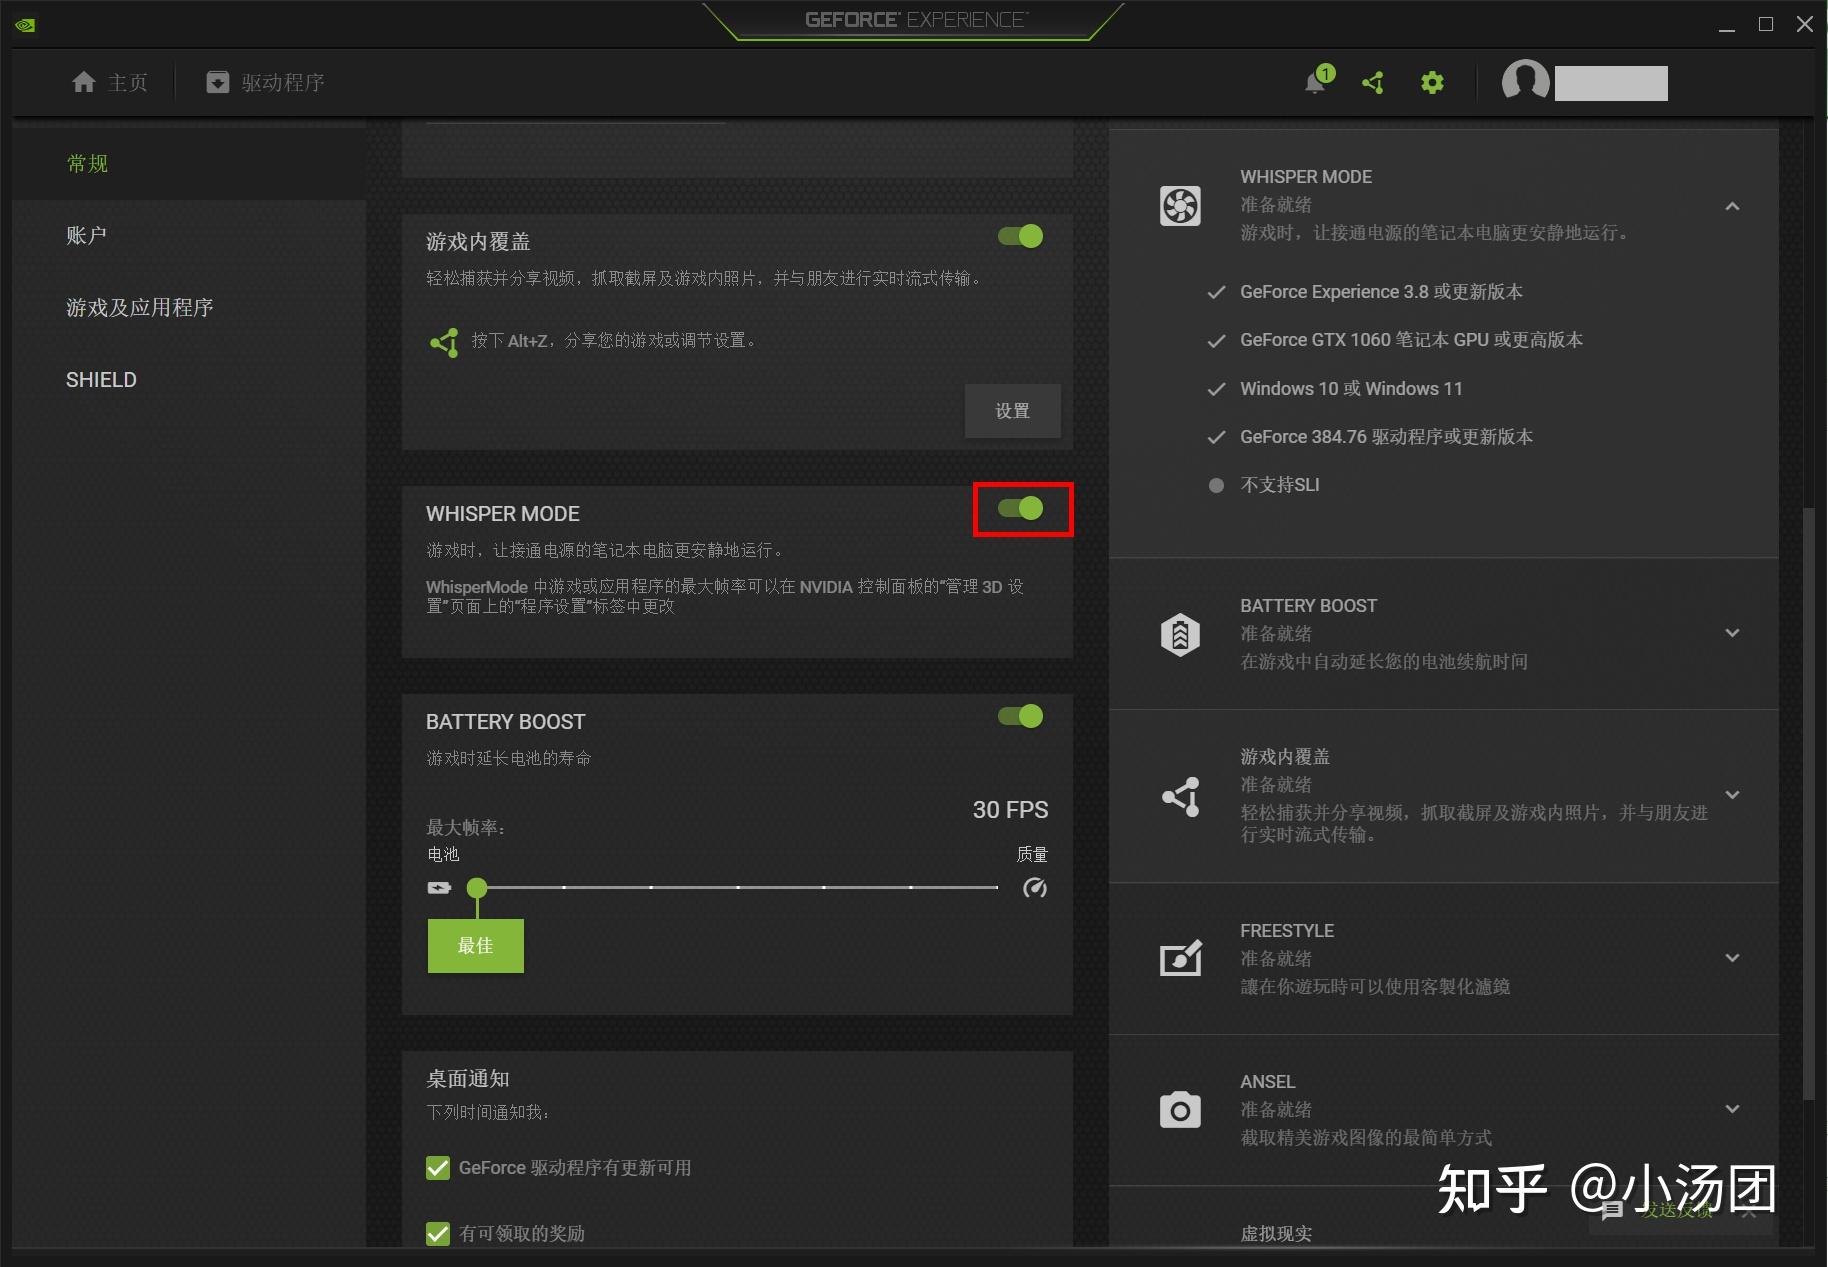
Task: Expand the BATTERY BOOST details panel
Action: [x=1732, y=633]
